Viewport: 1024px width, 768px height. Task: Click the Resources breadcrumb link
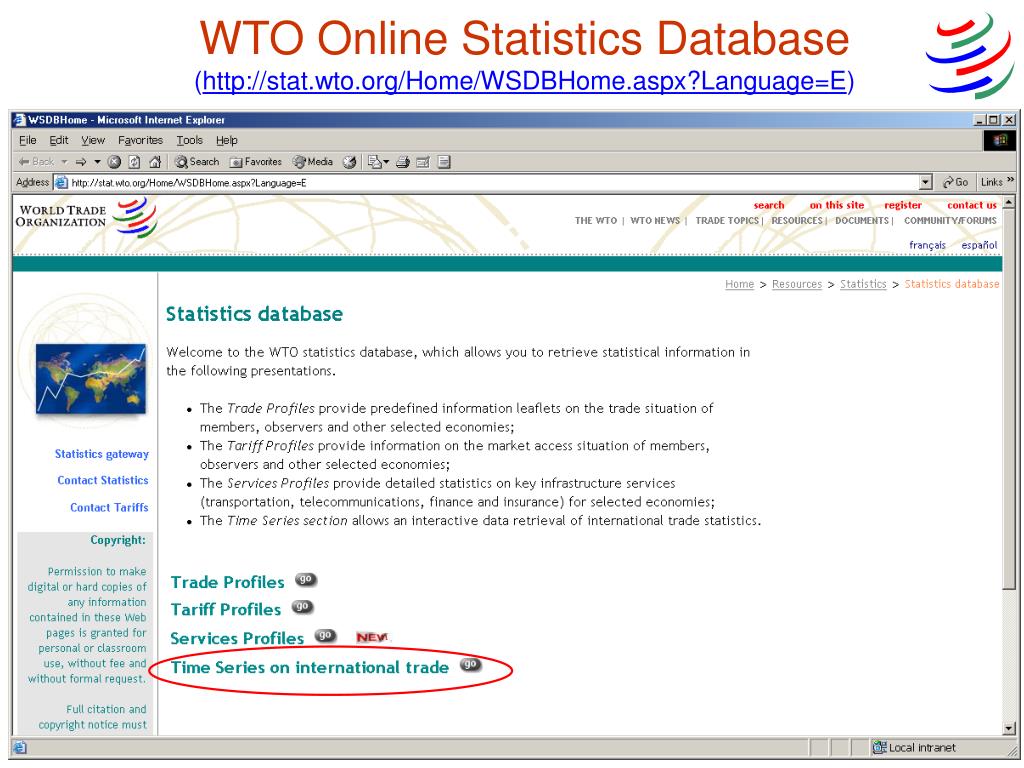coord(797,284)
